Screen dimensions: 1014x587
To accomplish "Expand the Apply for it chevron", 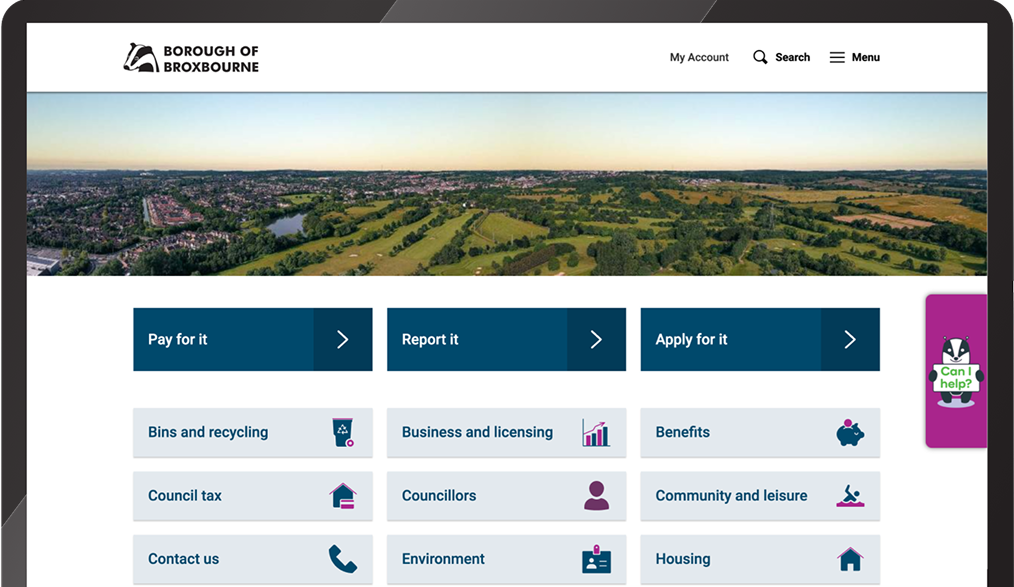I will click(850, 340).
